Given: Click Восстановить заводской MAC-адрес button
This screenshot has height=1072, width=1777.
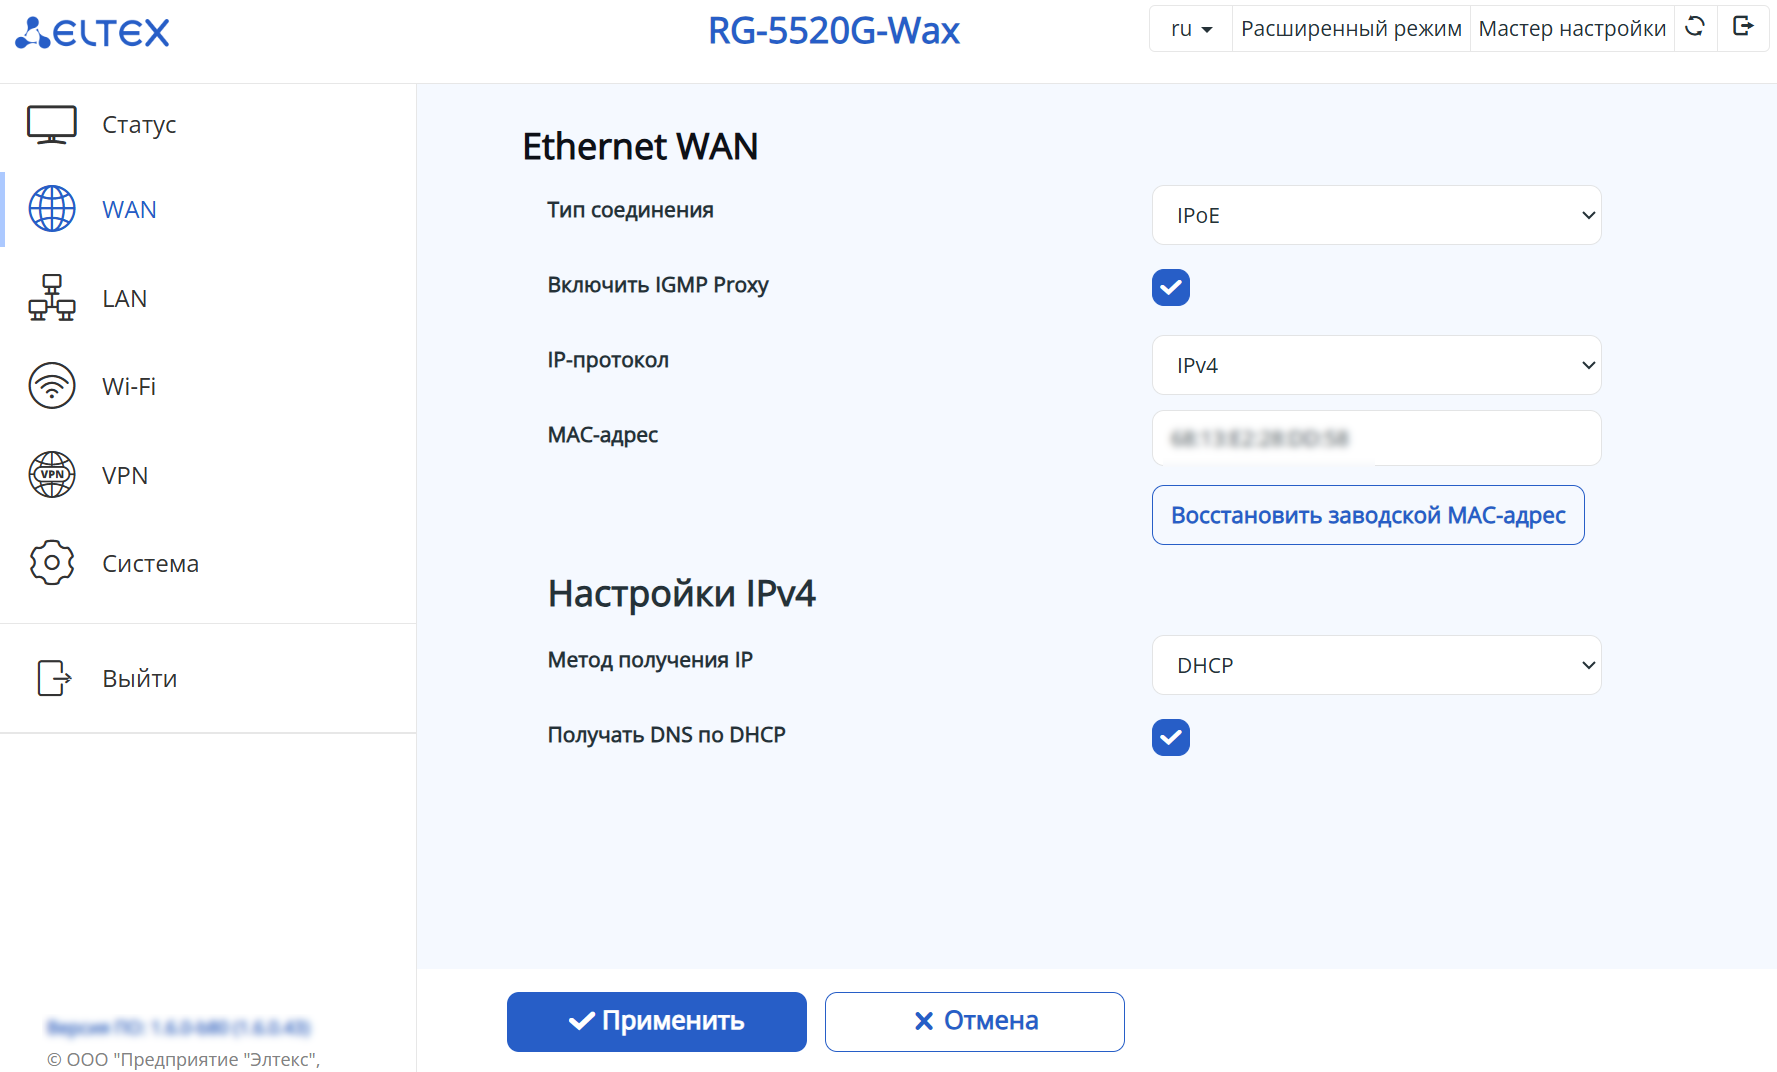Looking at the screenshot, I should pyautogui.click(x=1368, y=515).
